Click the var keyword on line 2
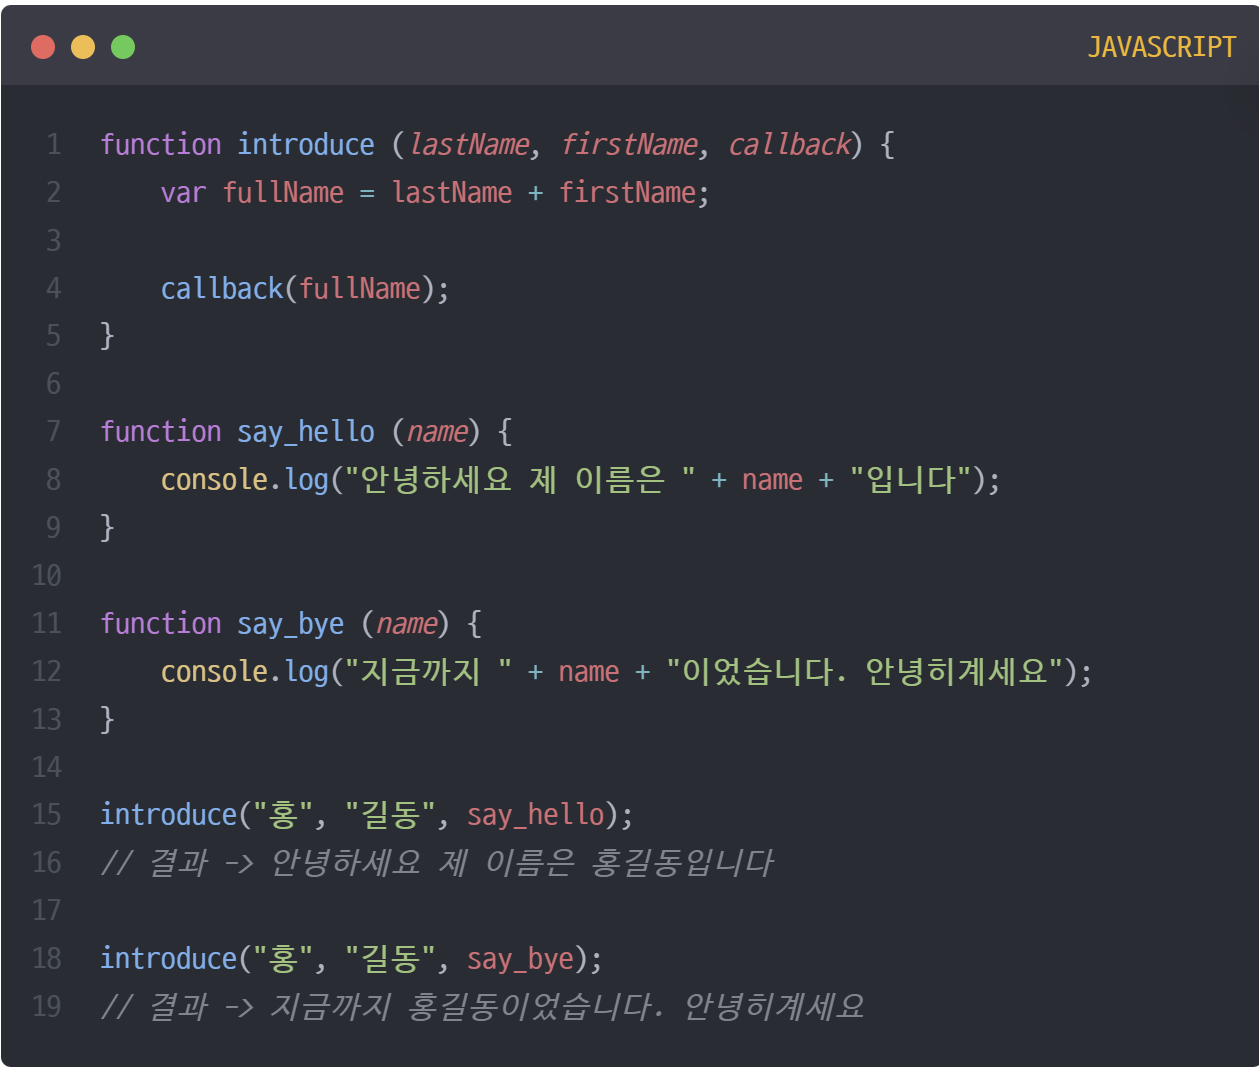 click(183, 192)
